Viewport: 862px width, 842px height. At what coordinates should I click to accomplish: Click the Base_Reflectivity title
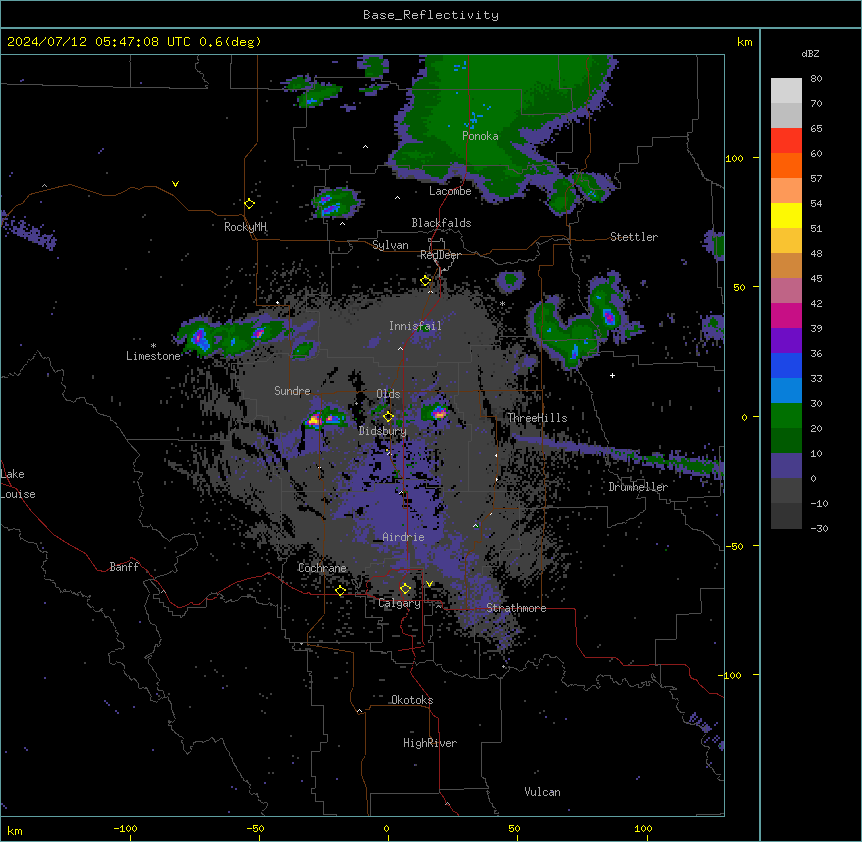(x=431, y=15)
